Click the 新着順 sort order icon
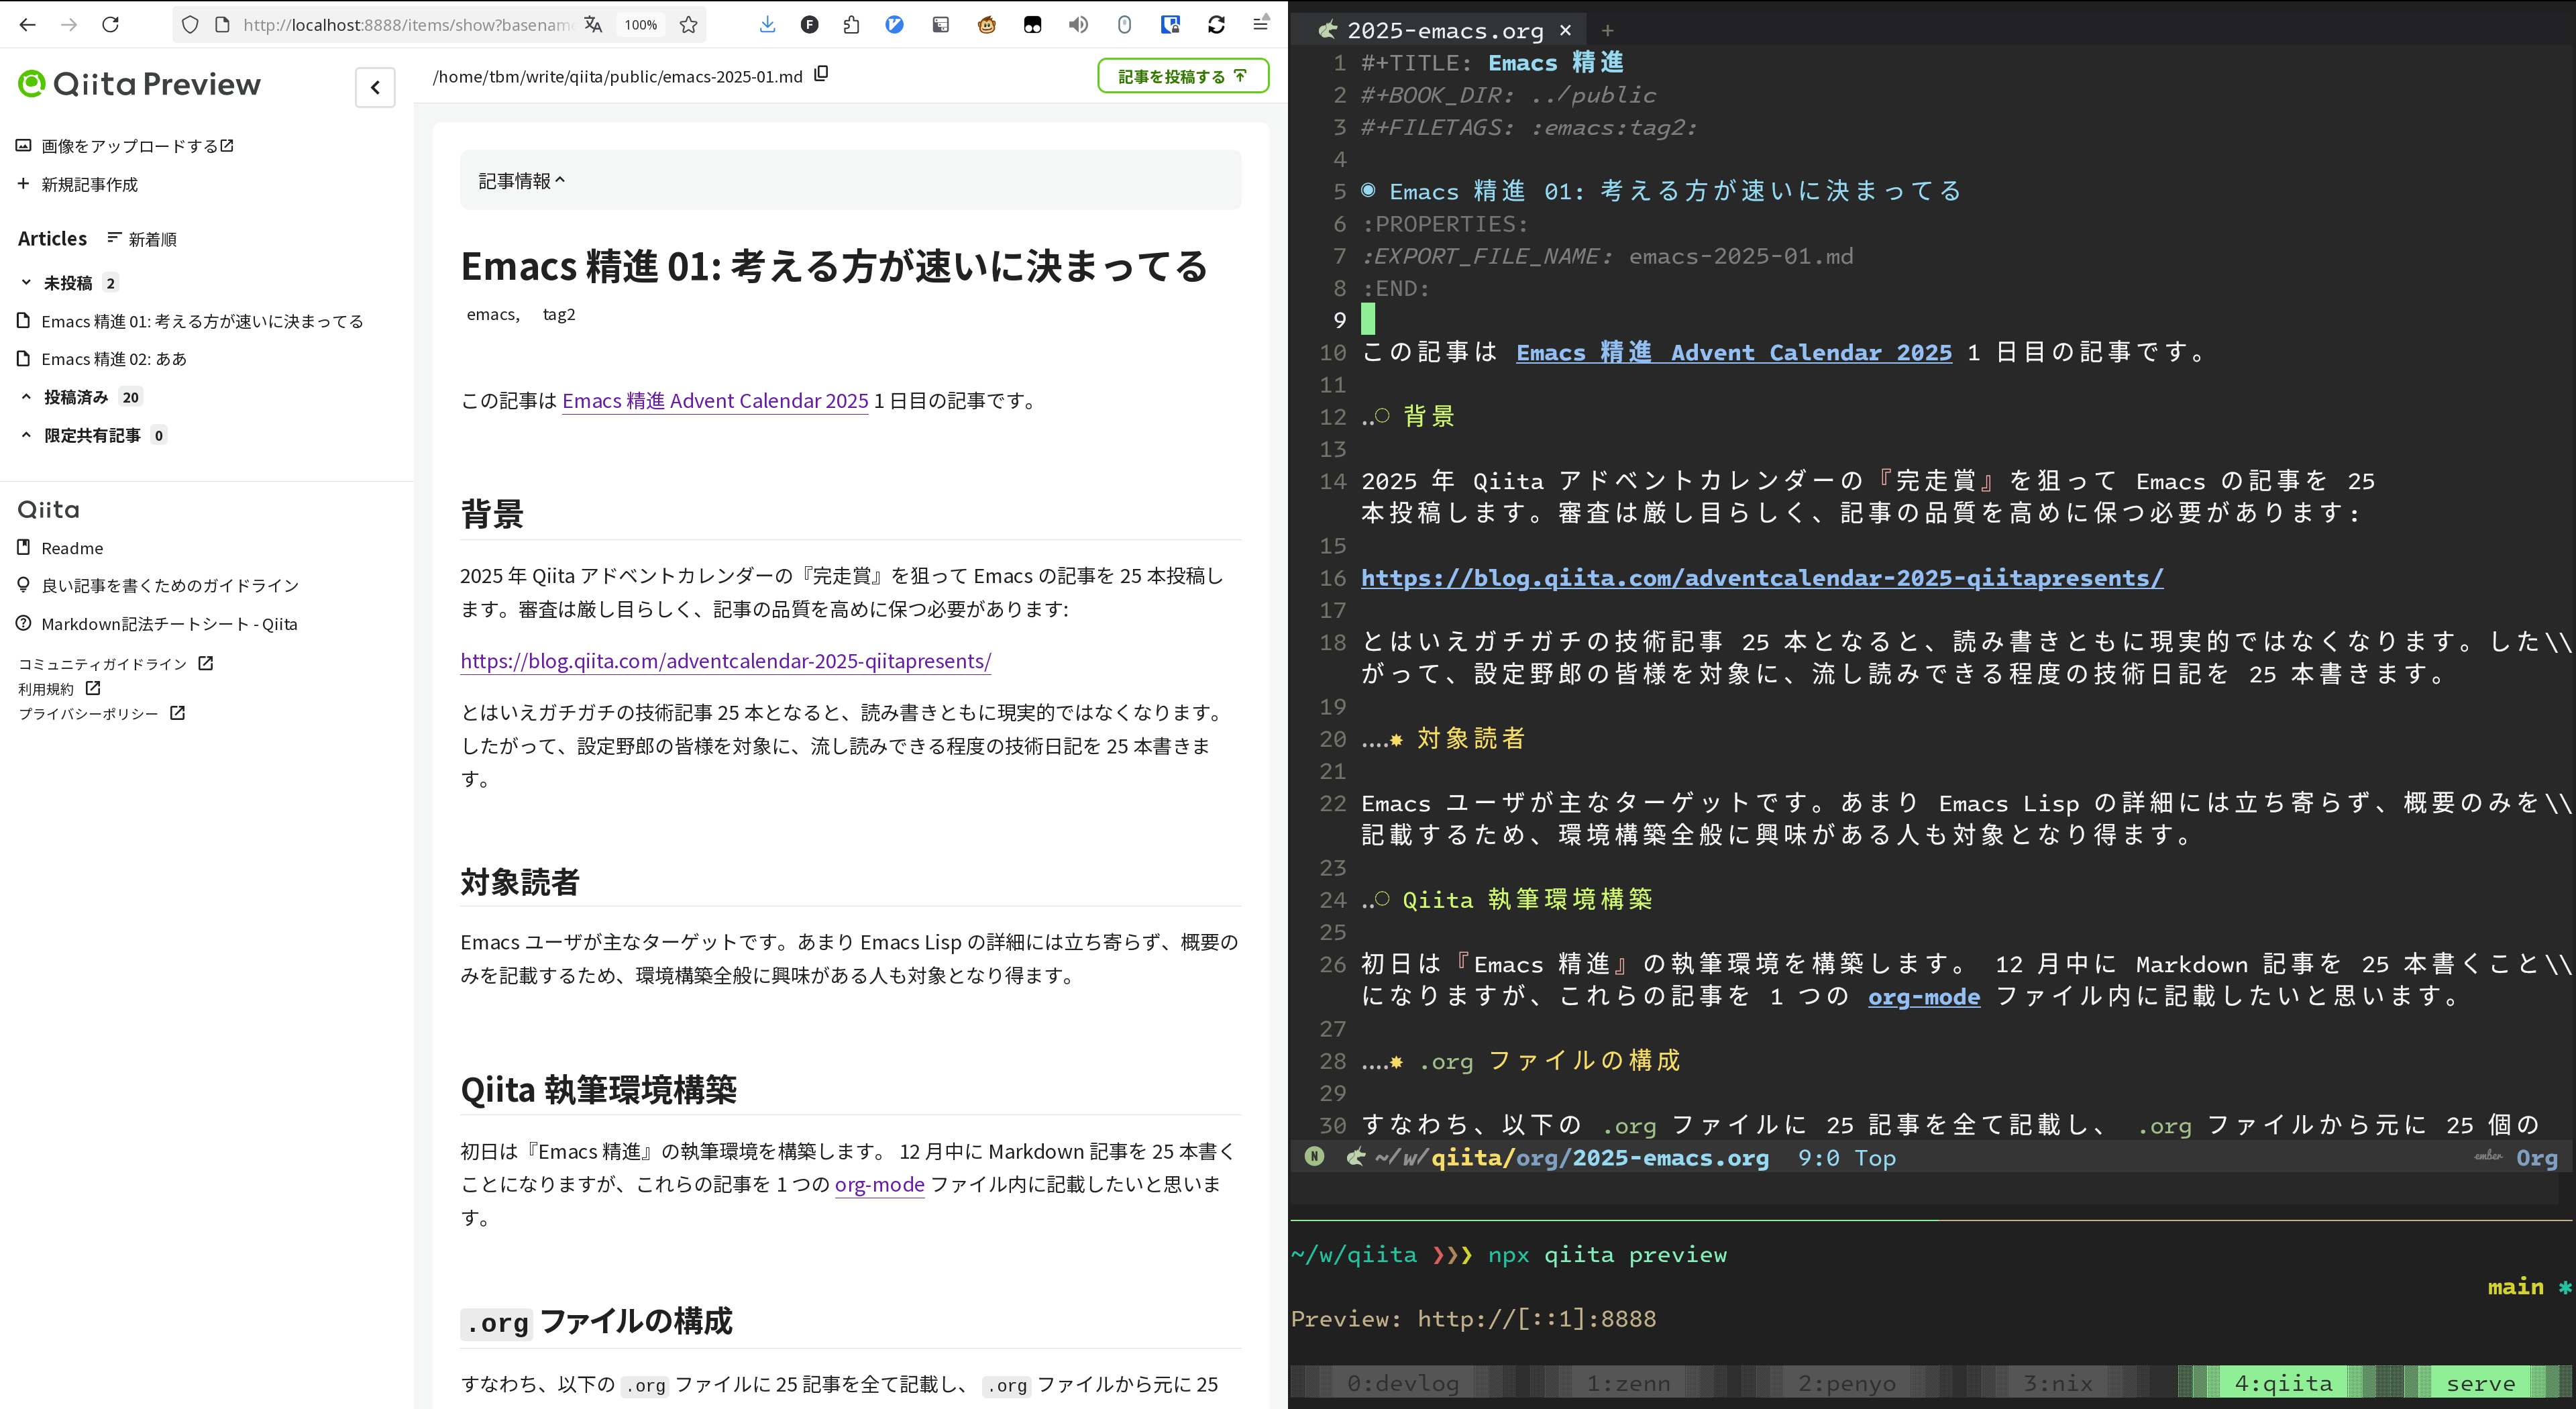This screenshot has width=2576, height=1409. [113, 238]
